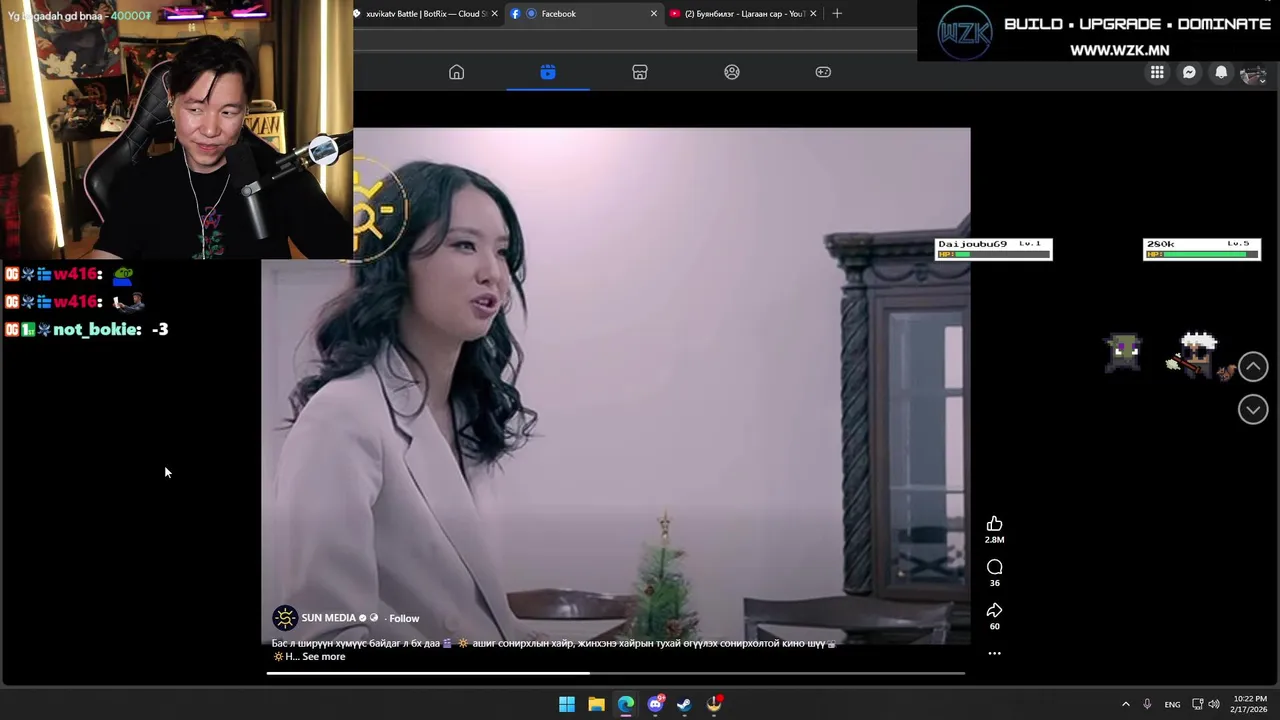Open the network tray icon
1280x720 pixels.
pos(1197,704)
